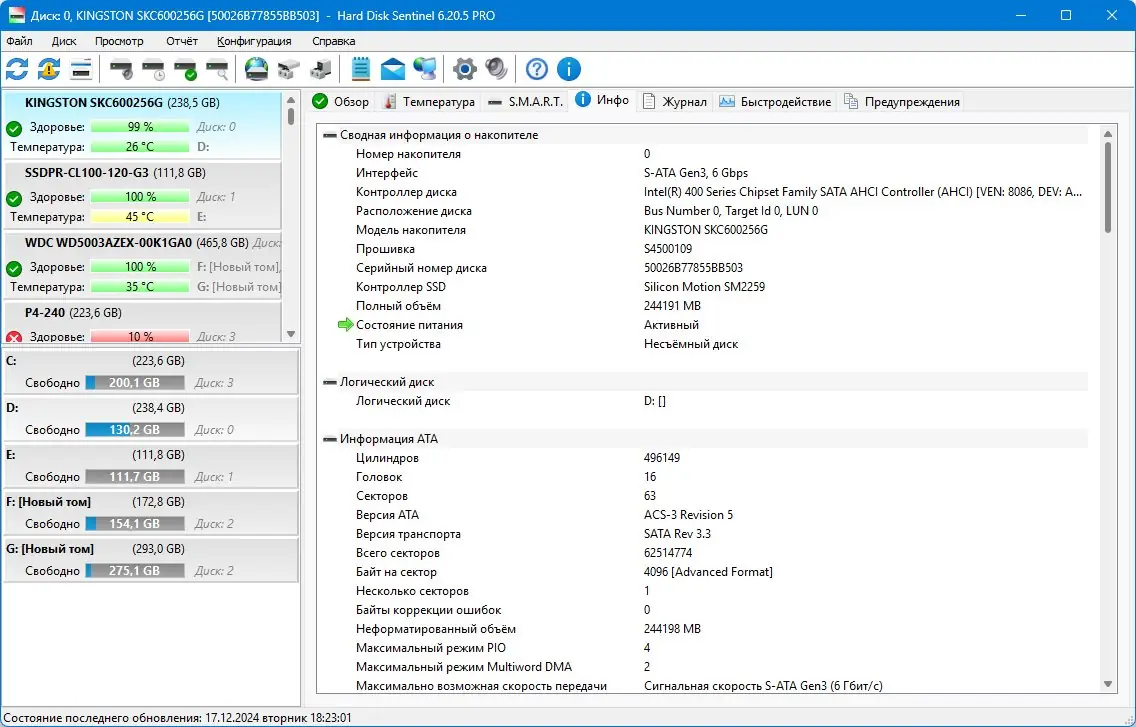This screenshot has height=727, width=1136.
Task: Click the D: 130,2 GB free space bar
Action: coord(135,430)
